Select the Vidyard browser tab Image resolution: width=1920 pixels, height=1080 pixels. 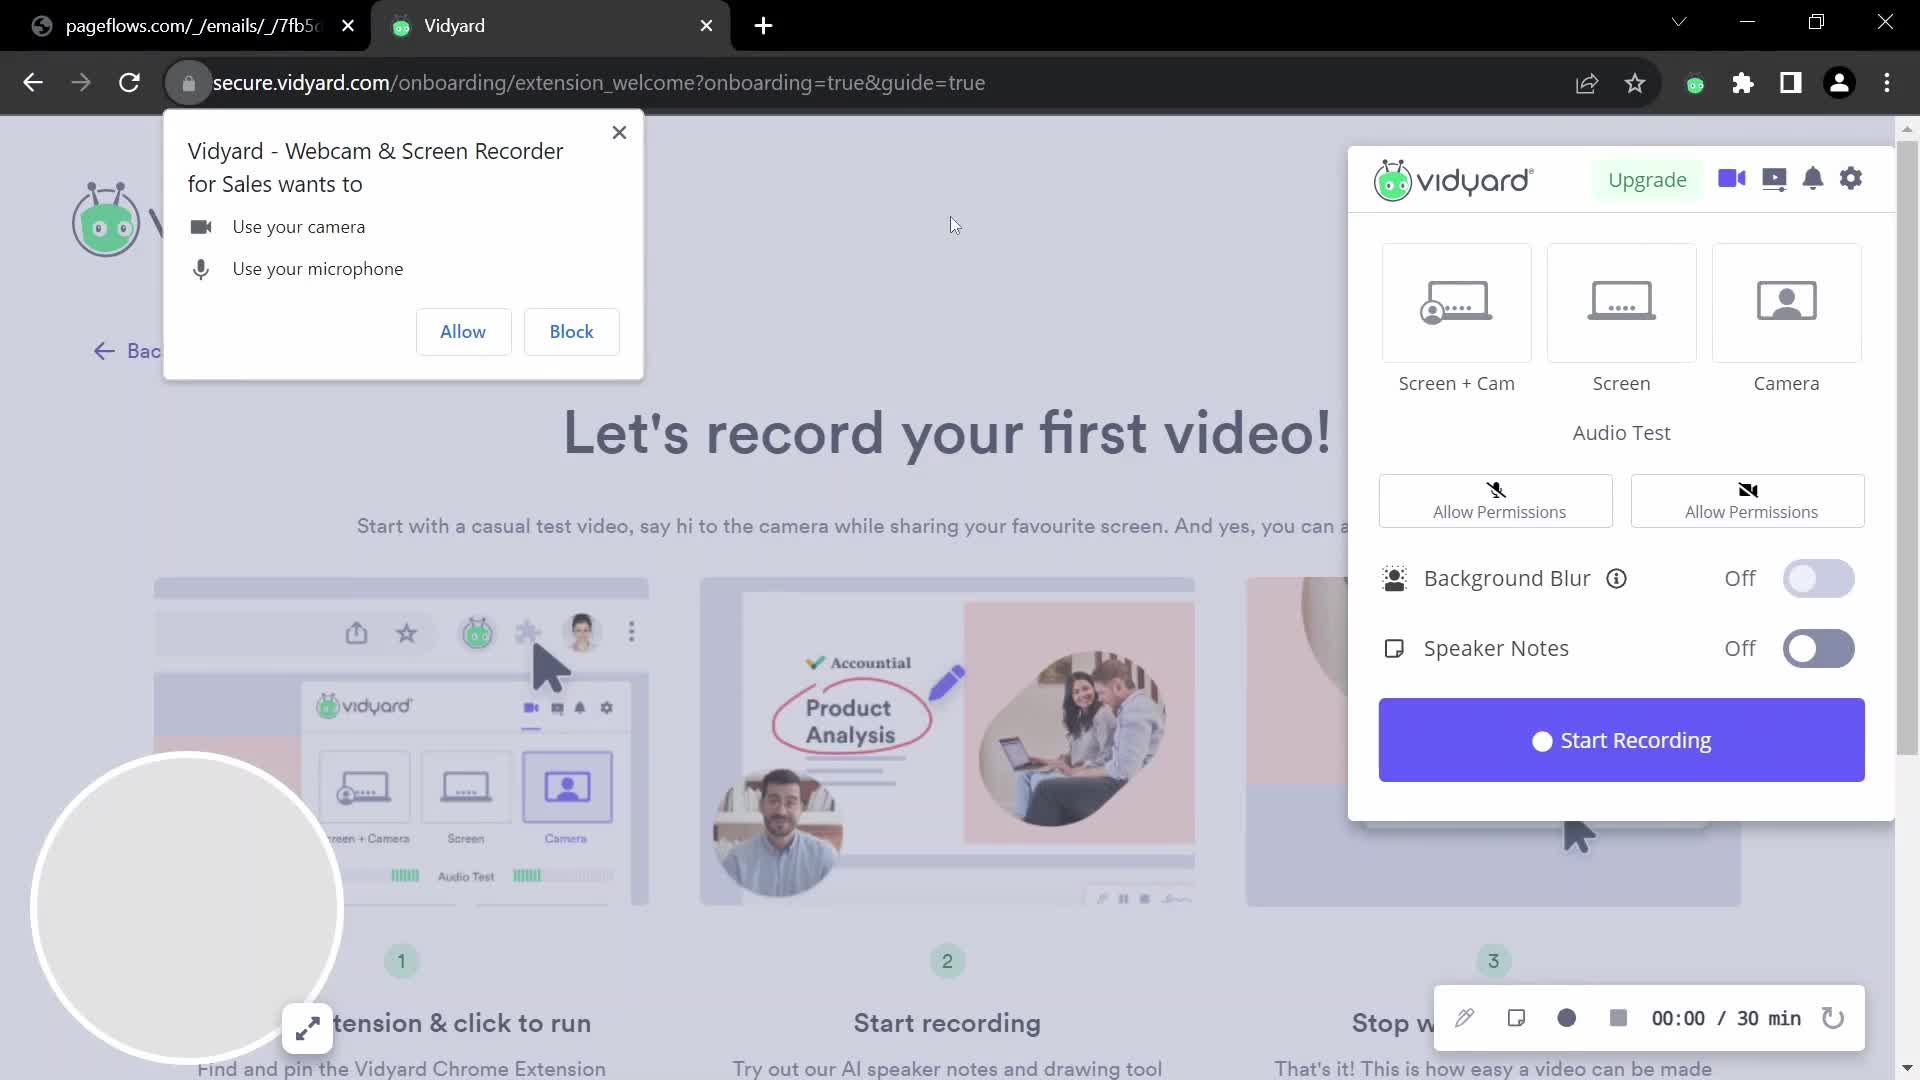(x=550, y=26)
